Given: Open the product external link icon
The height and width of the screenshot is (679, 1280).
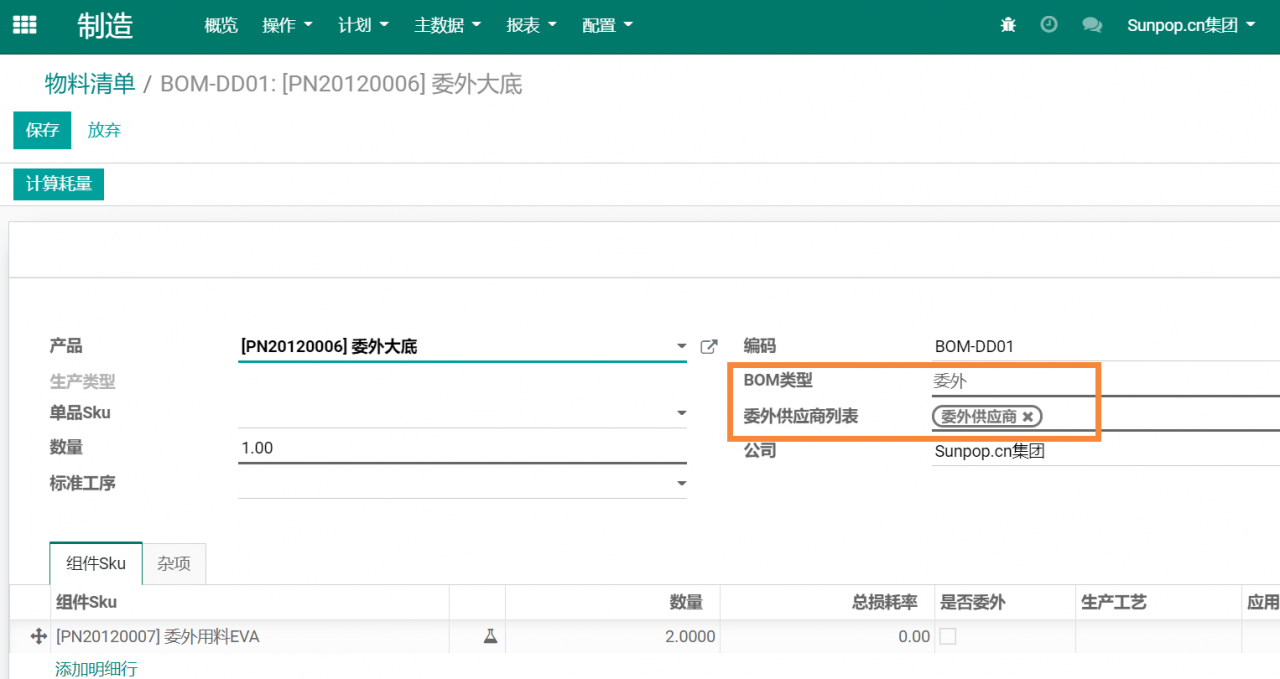Looking at the screenshot, I should coord(709,346).
